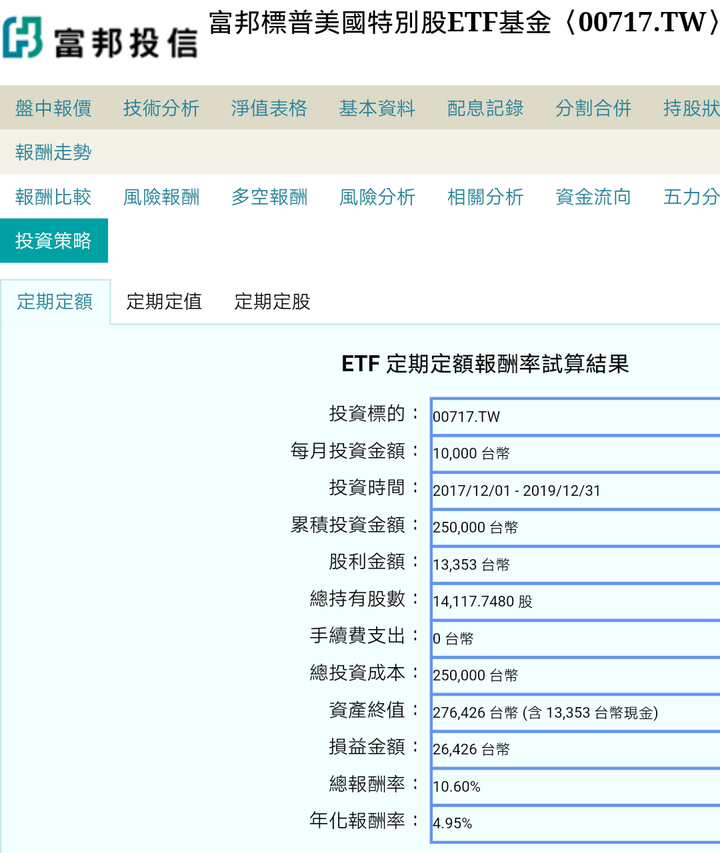
Task: Switch to the 定期定值 tab
Action: click(x=164, y=301)
